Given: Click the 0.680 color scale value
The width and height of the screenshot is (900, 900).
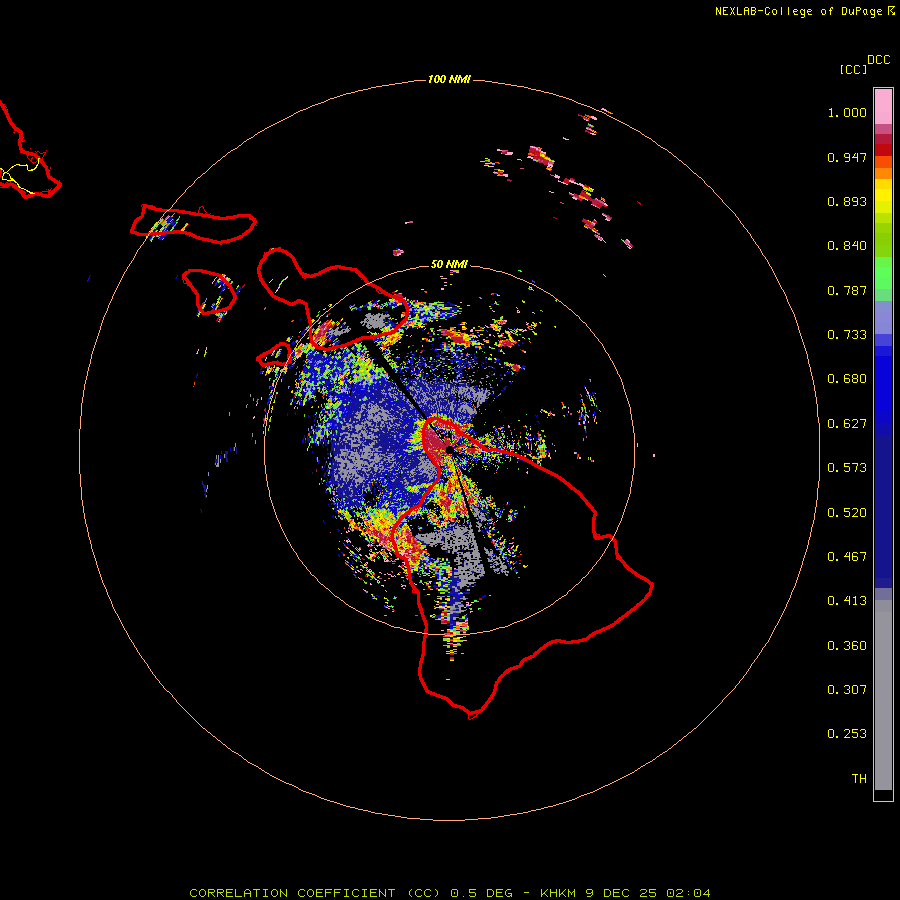Looking at the screenshot, I should click(847, 379).
